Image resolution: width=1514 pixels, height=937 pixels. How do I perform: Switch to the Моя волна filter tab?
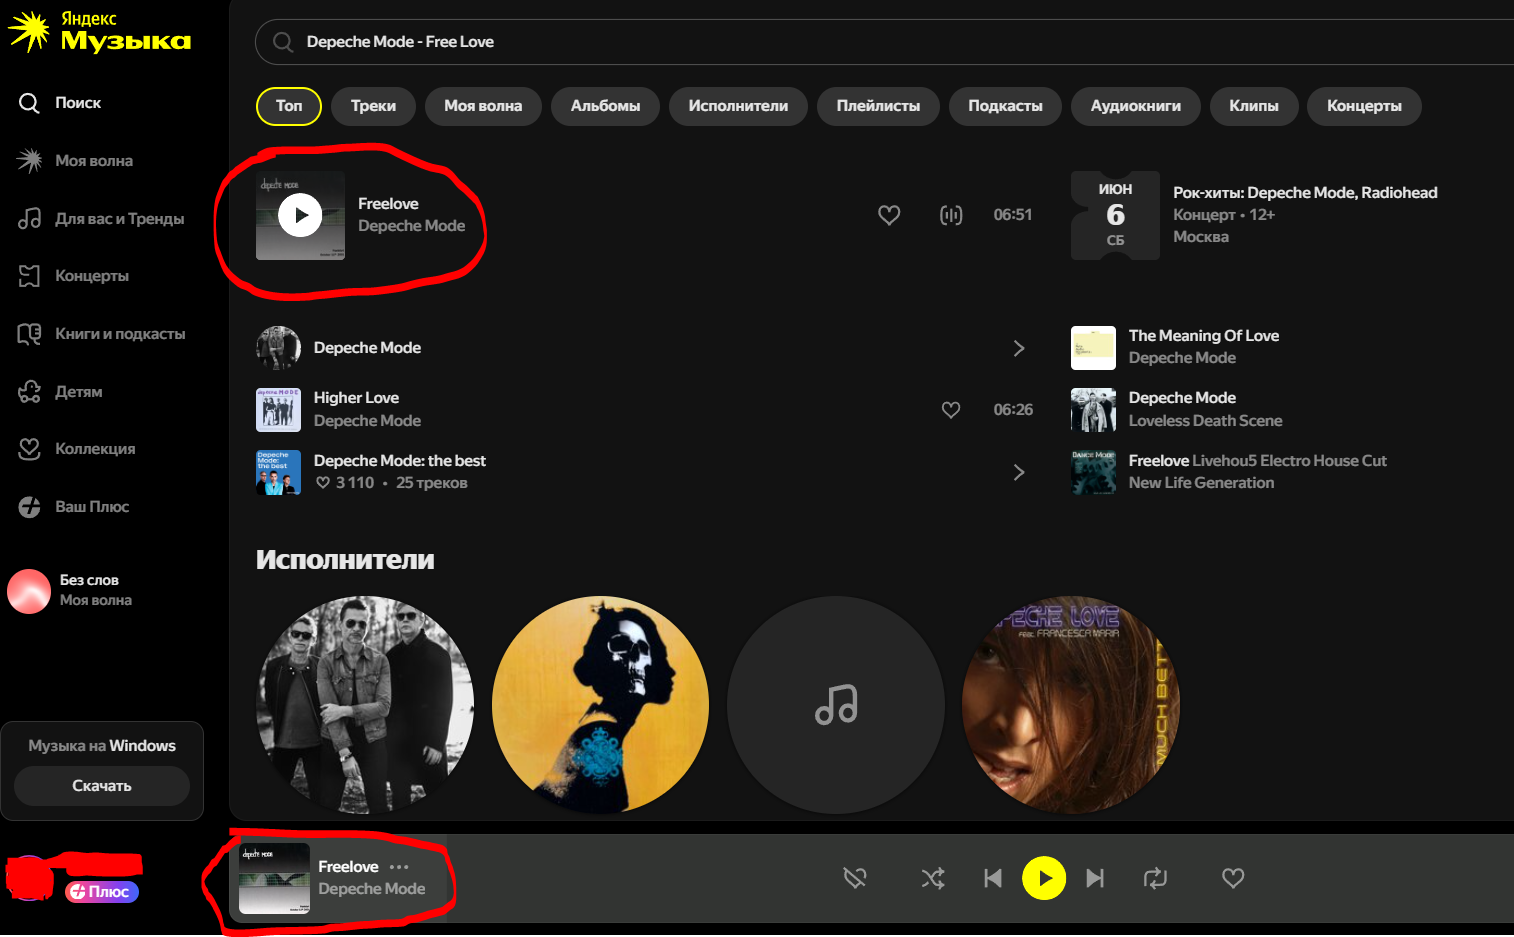(x=483, y=106)
